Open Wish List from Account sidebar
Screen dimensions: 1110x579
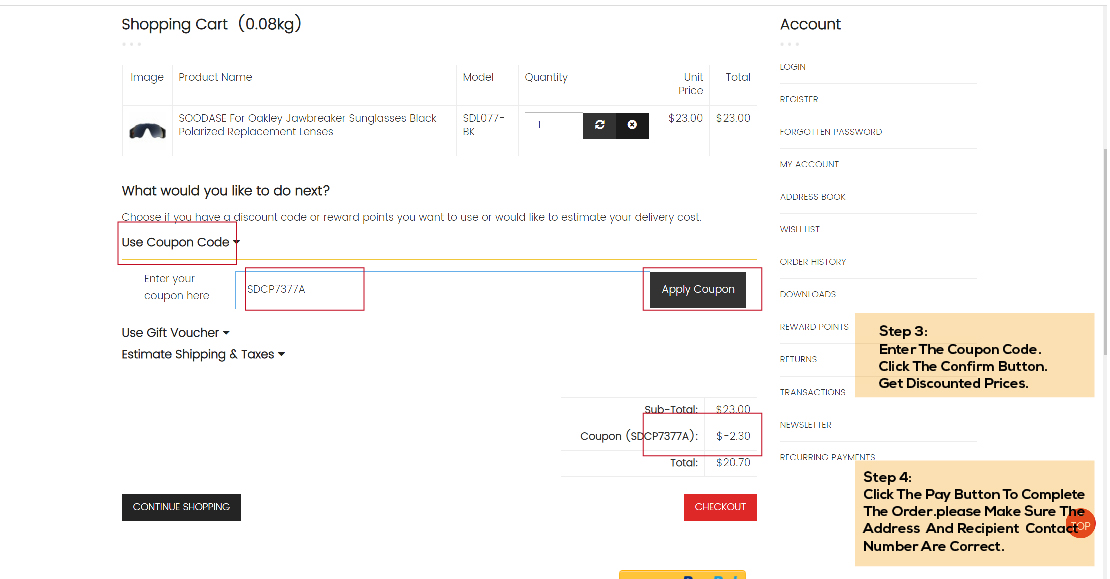pyautogui.click(x=800, y=229)
